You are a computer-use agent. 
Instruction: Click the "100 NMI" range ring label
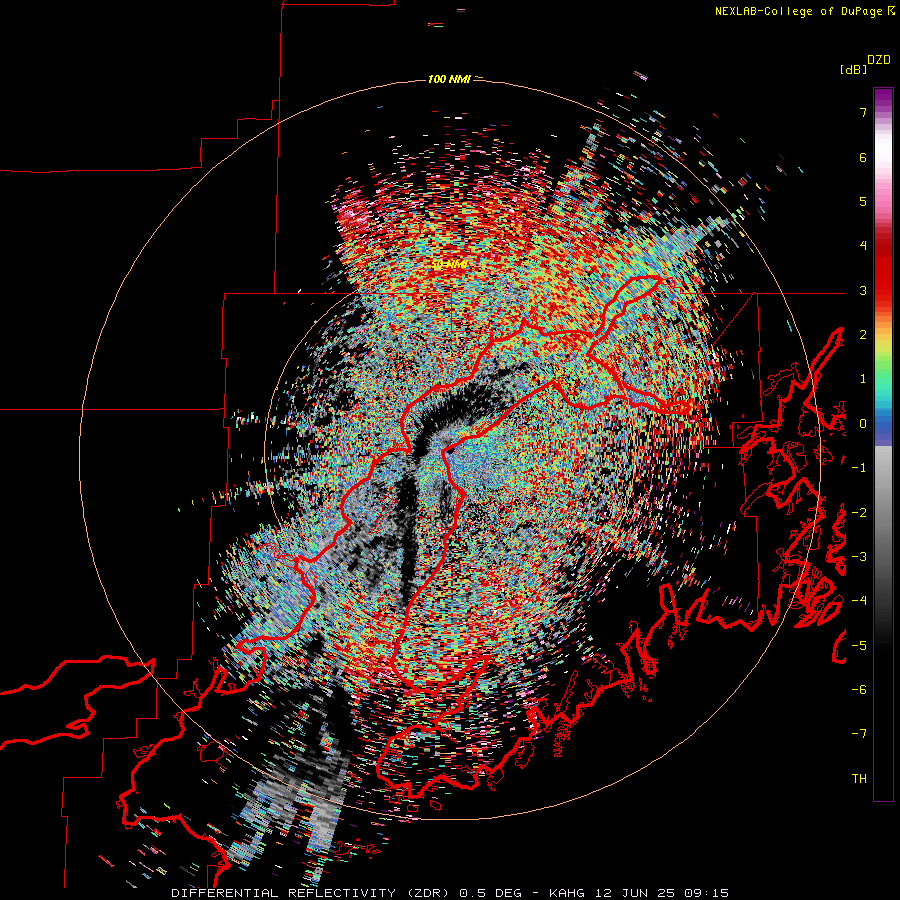pos(449,79)
